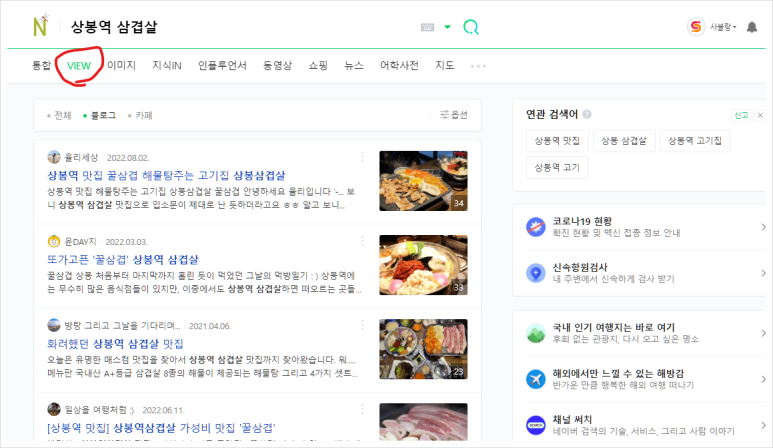Open the 옵션 filter settings
The image size is (773, 448).
tap(454, 115)
